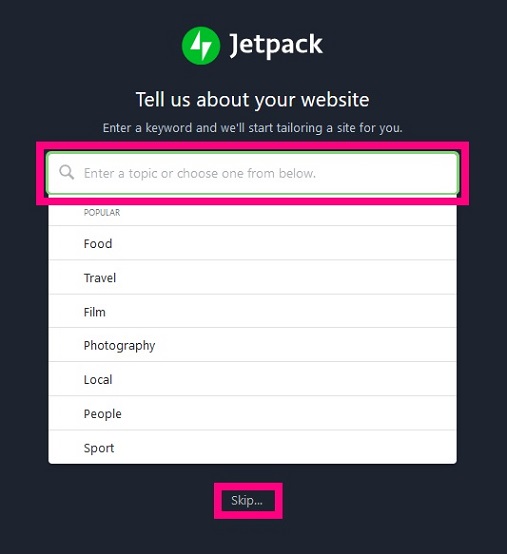
Task: Pick Sport from the popular topics
Action: tap(253, 448)
